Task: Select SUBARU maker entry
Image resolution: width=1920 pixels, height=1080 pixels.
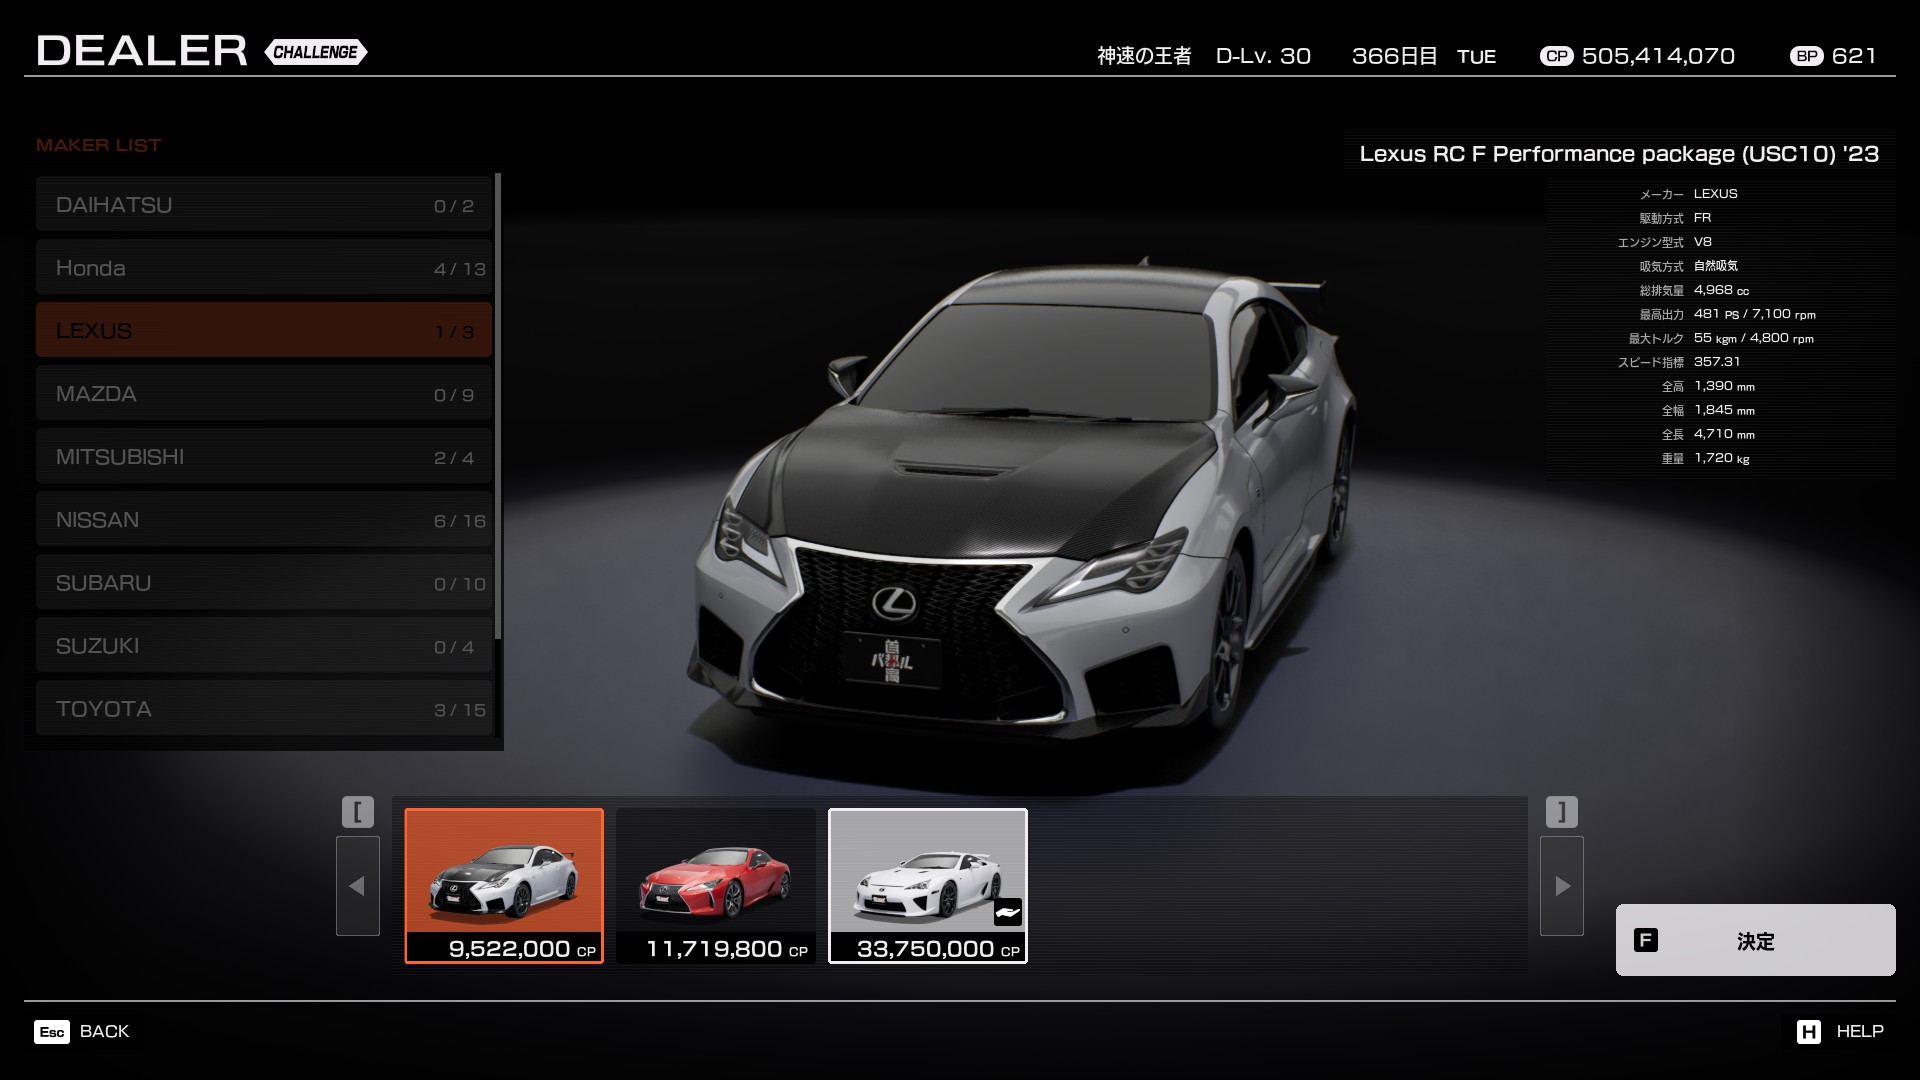Action: [x=264, y=583]
